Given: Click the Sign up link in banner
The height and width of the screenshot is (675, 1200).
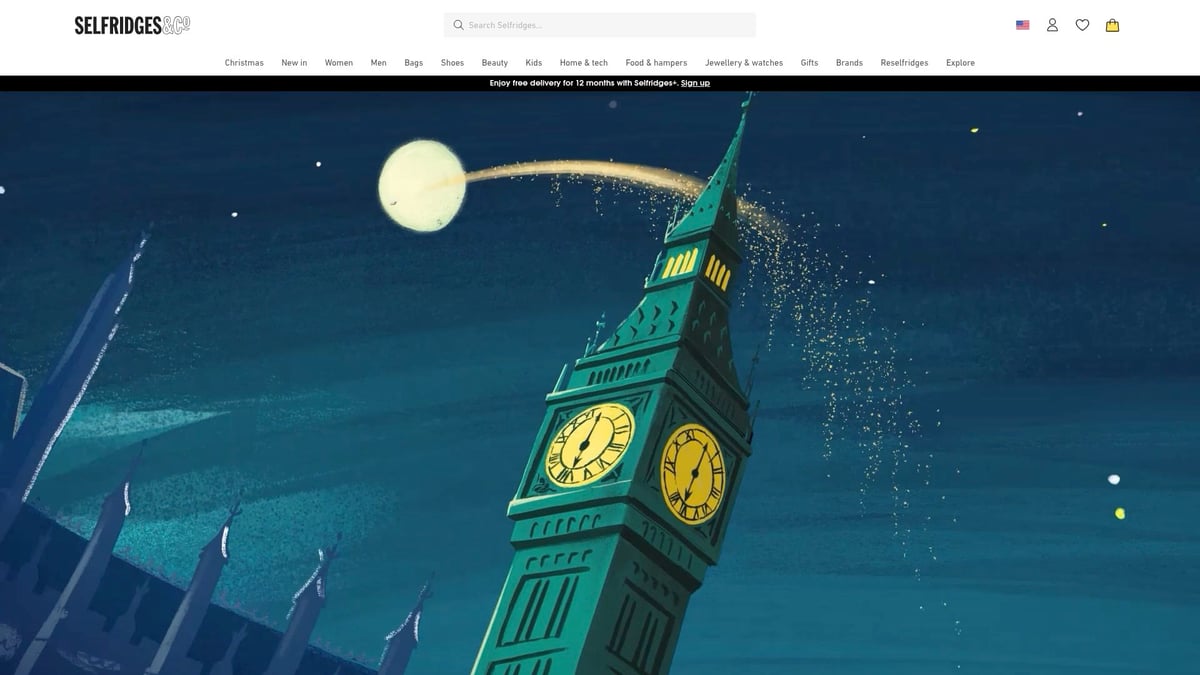Looking at the screenshot, I should tap(695, 83).
